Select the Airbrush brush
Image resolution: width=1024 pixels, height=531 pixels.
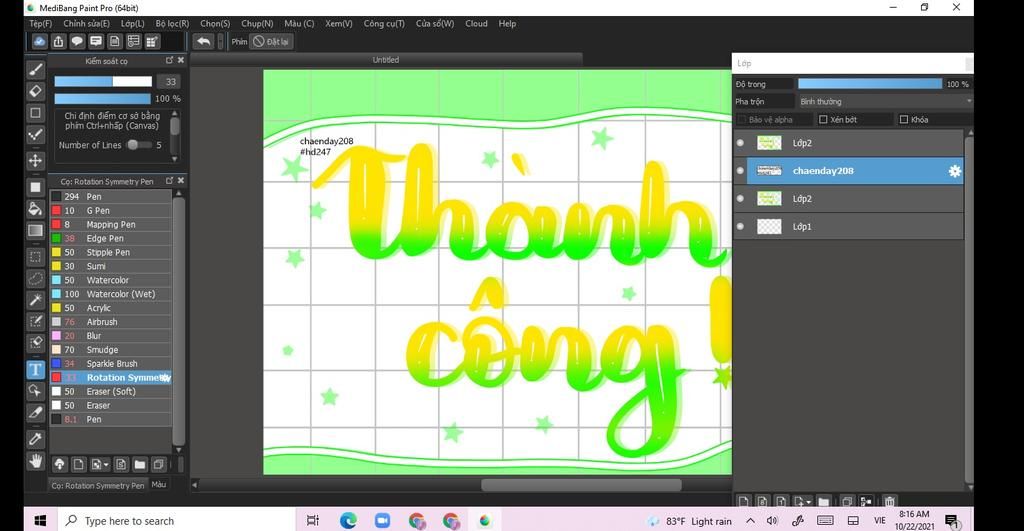[111, 322]
